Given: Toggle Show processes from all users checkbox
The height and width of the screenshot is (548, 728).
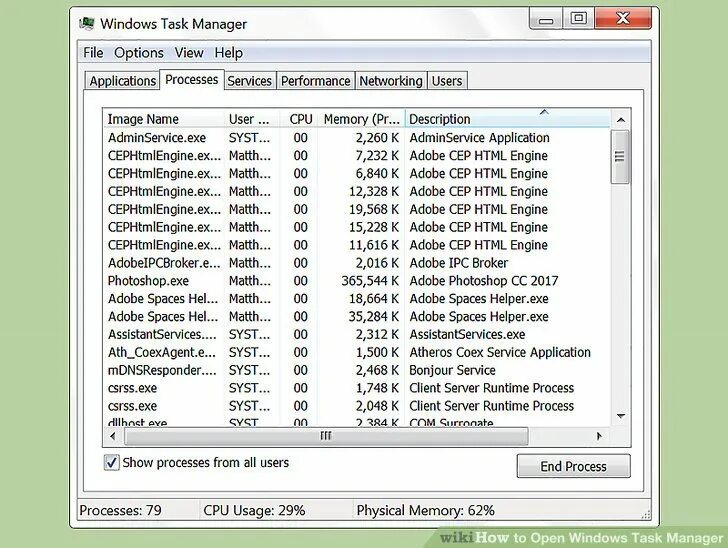Looking at the screenshot, I should (x=111, y=463).
